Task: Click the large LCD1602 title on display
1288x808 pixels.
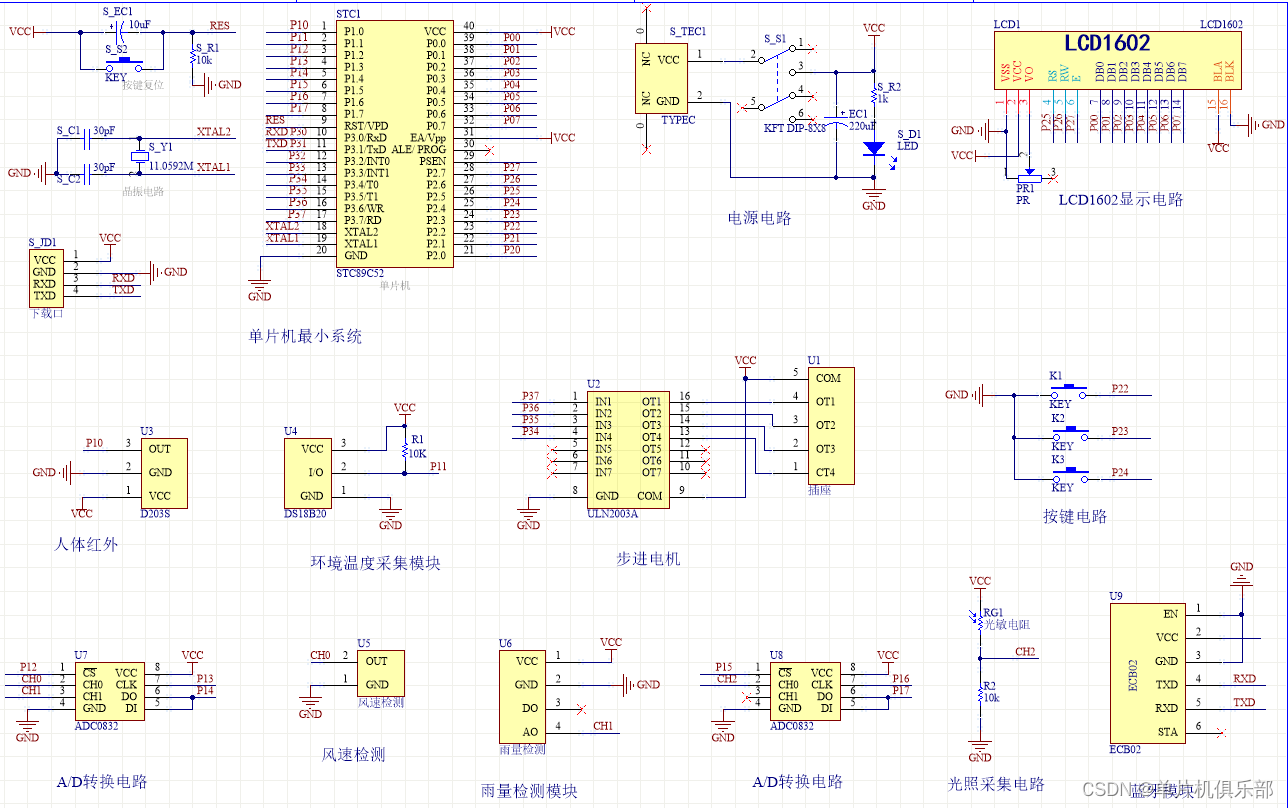Action: click(1106, 43)
